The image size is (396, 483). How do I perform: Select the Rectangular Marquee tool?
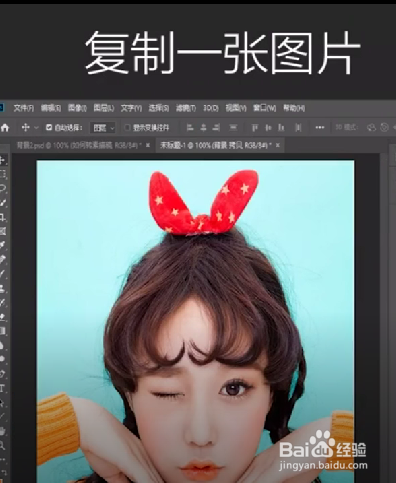[x=2, y=174]
